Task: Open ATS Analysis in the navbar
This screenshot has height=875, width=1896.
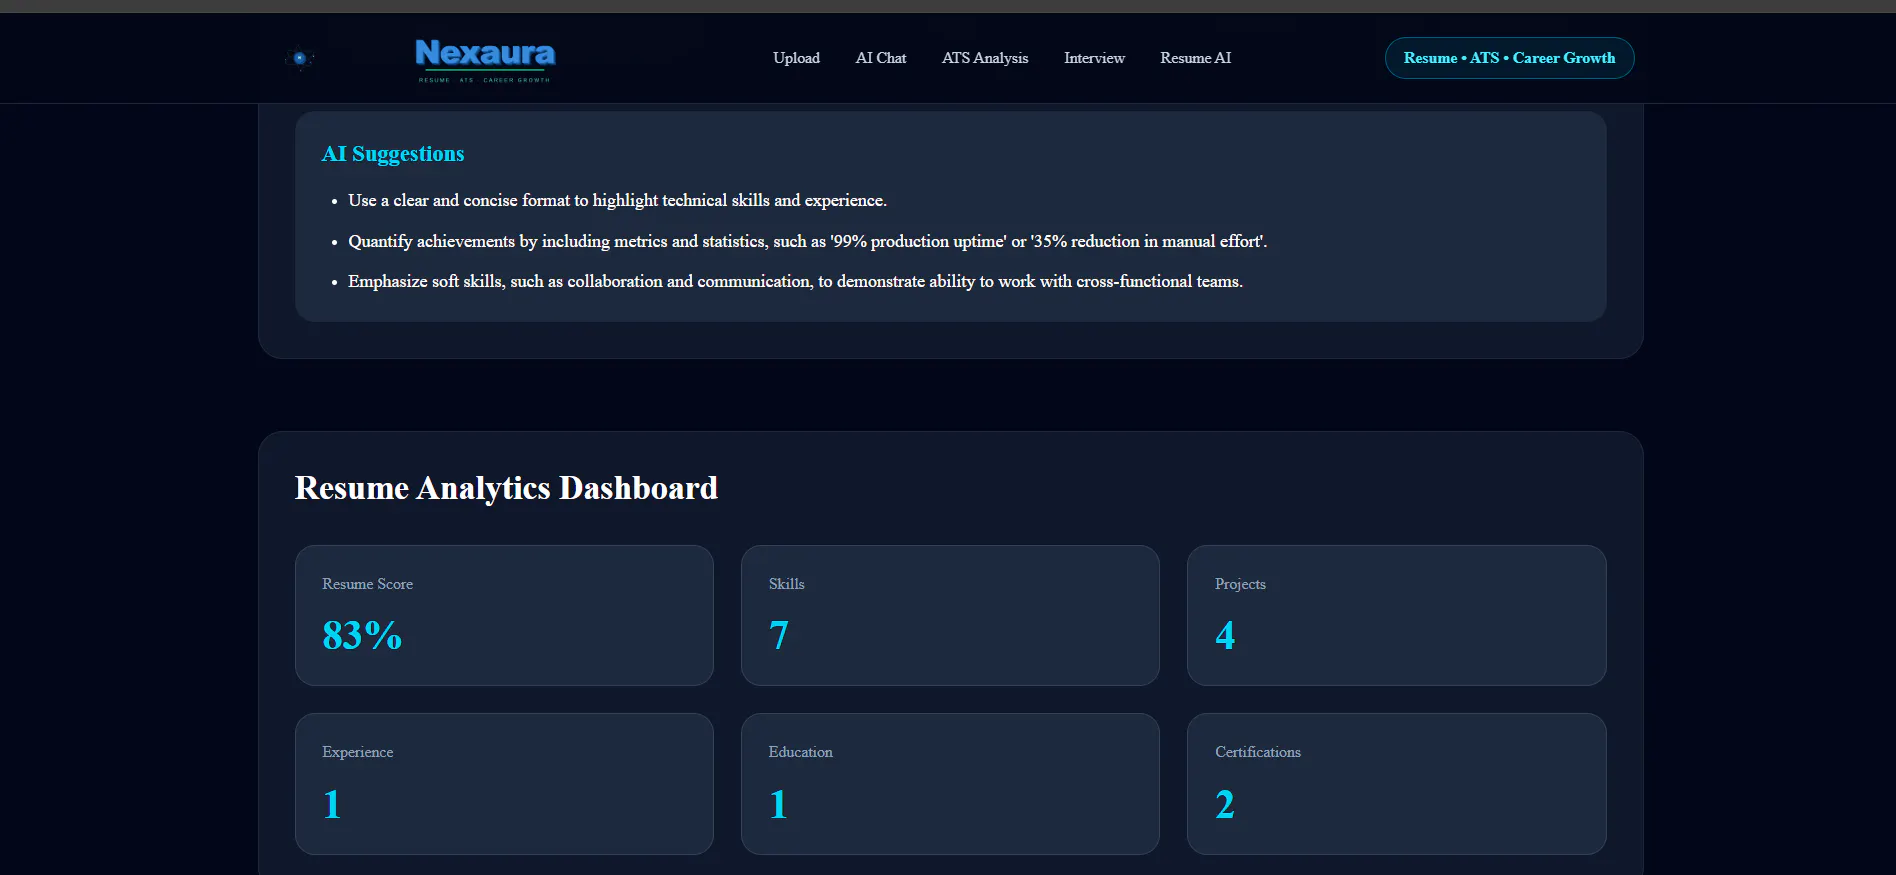Action: click(985, 58)
